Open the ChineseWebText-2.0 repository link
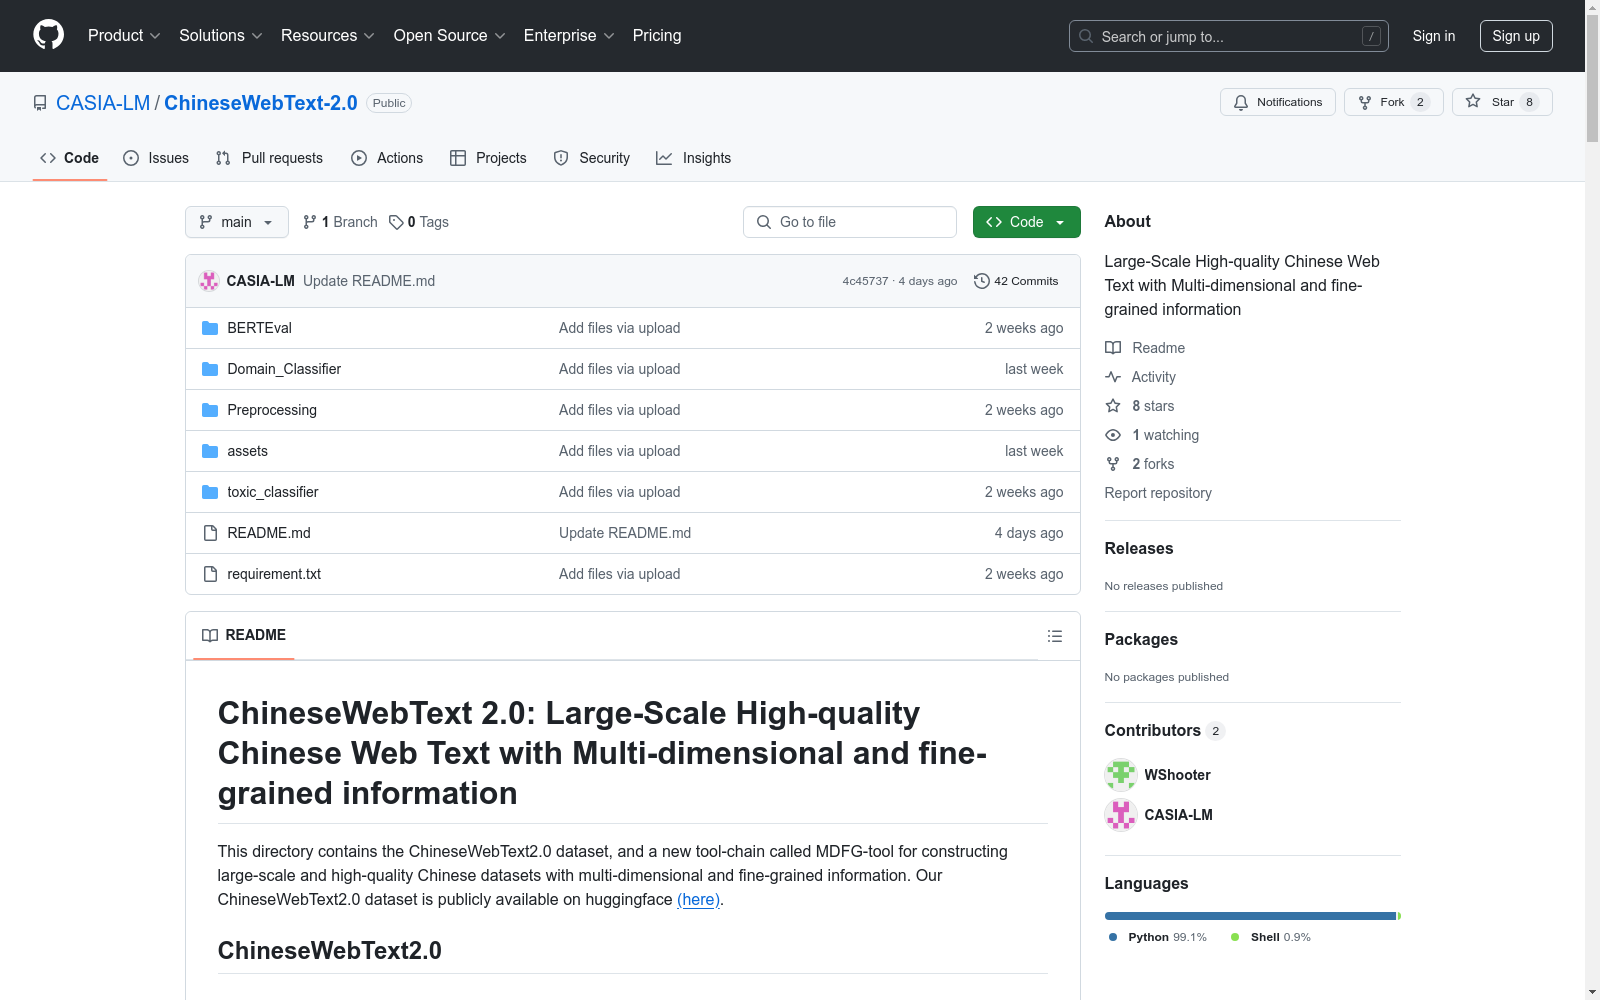This screenshot has width=1600, height=1000. click(261, 103)
